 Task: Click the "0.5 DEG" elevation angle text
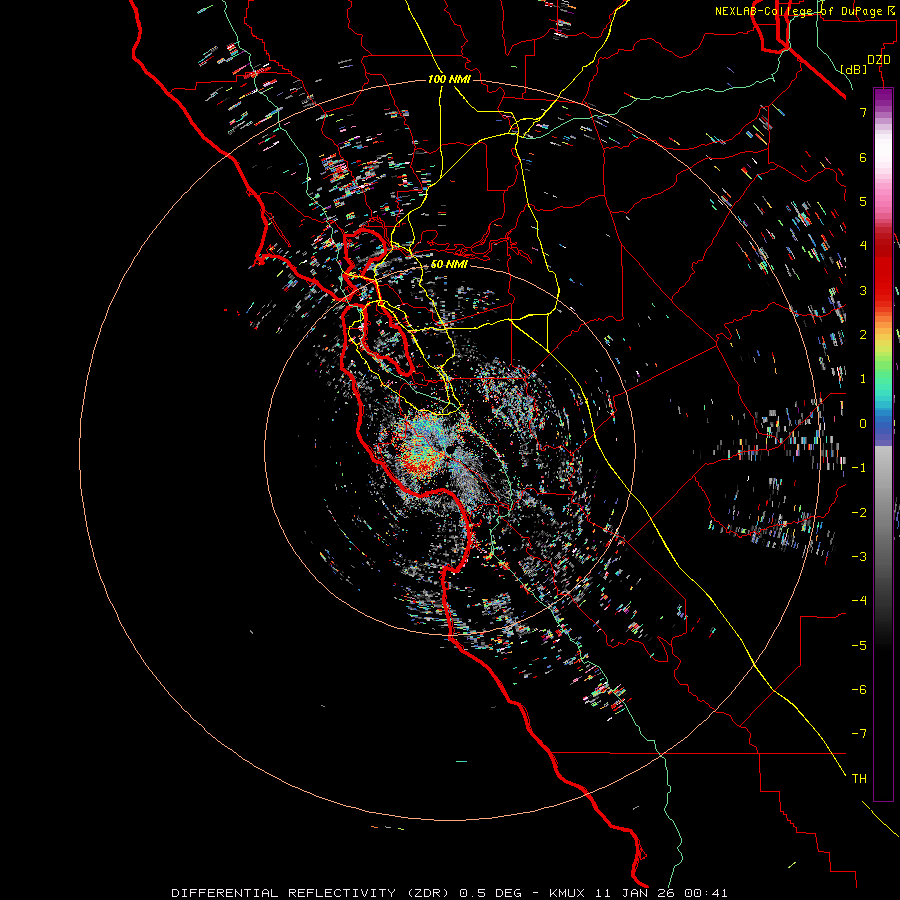point(490,893)
